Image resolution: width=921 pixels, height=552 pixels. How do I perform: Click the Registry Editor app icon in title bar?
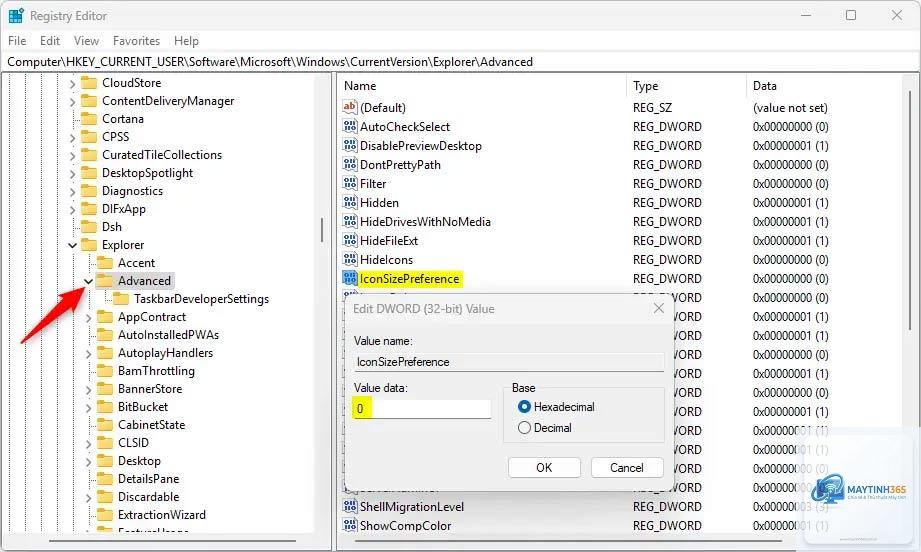16,16
